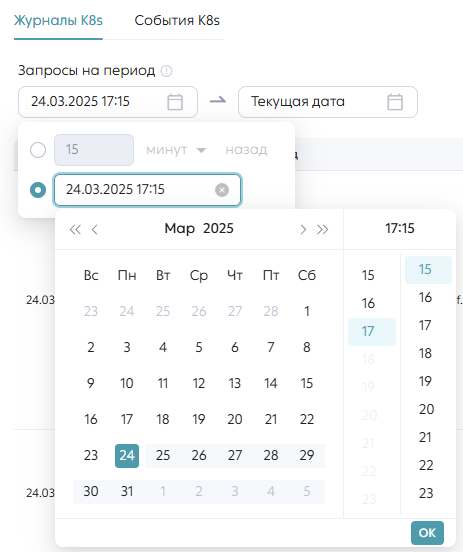Pick disabled March 30 in the calendar
The height and width of the screenshot is (552, 463).
[91, 491]
